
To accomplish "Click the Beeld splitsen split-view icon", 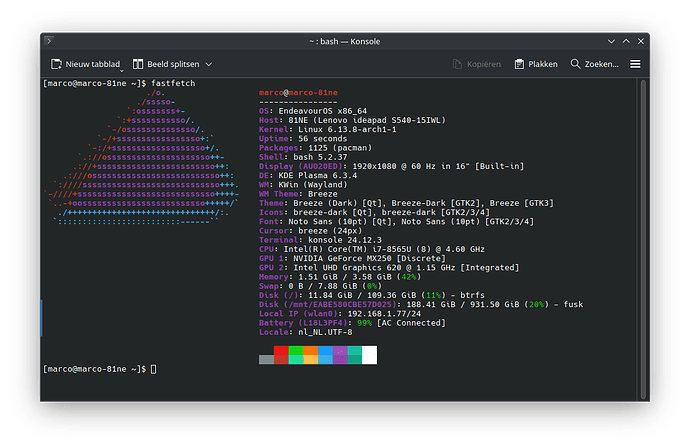I will pyautogui.click(x=138, y=64).
